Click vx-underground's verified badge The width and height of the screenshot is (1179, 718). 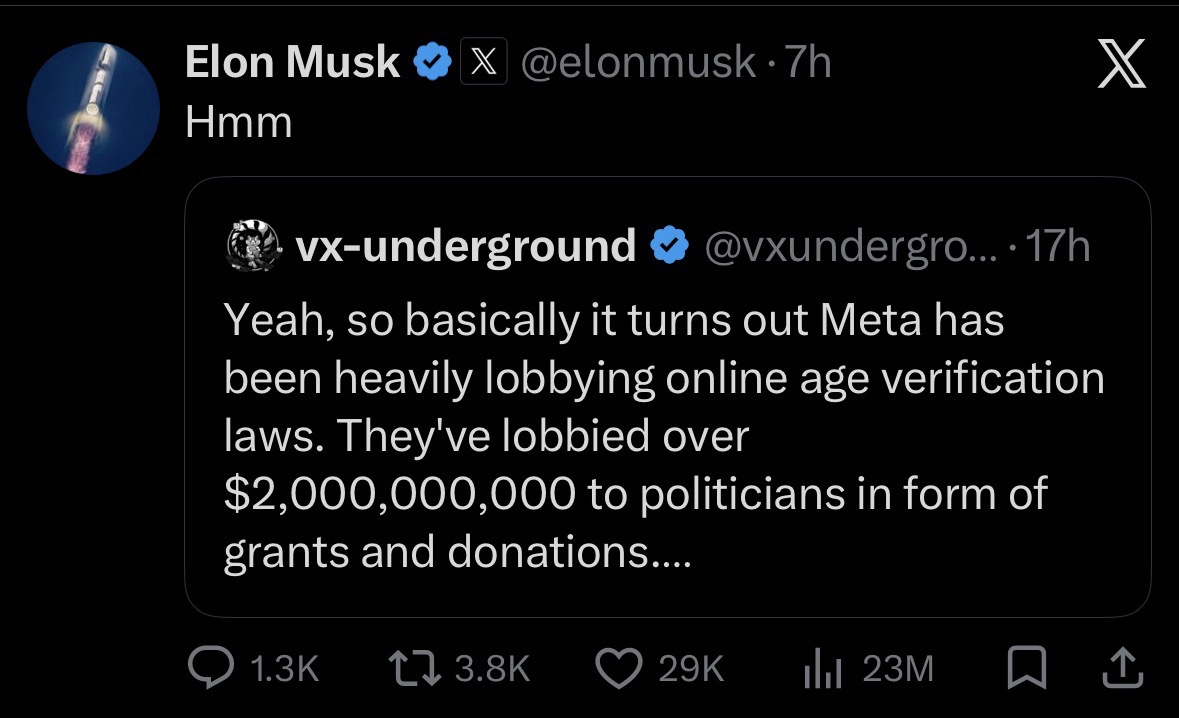tap(669, 245)
